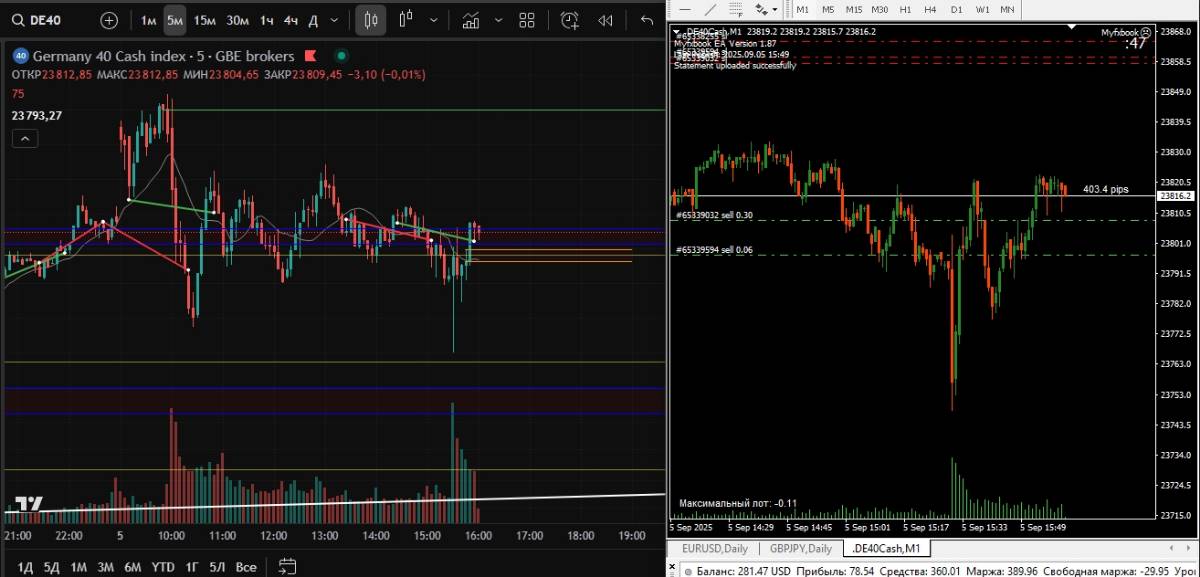Switch to the EURUSD,Daily chart tab
Image resolution: width=1200 pixels, height=577 pixels.
click(x=714, y=548)
